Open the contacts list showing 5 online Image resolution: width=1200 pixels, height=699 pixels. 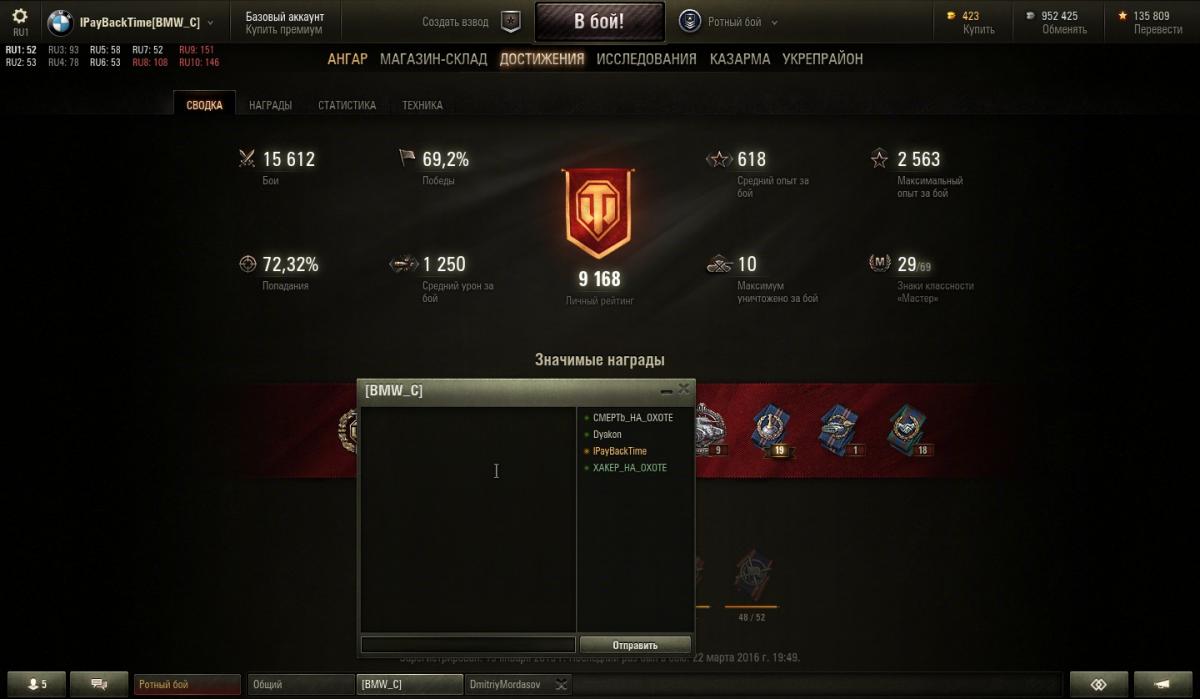point(37,684)
